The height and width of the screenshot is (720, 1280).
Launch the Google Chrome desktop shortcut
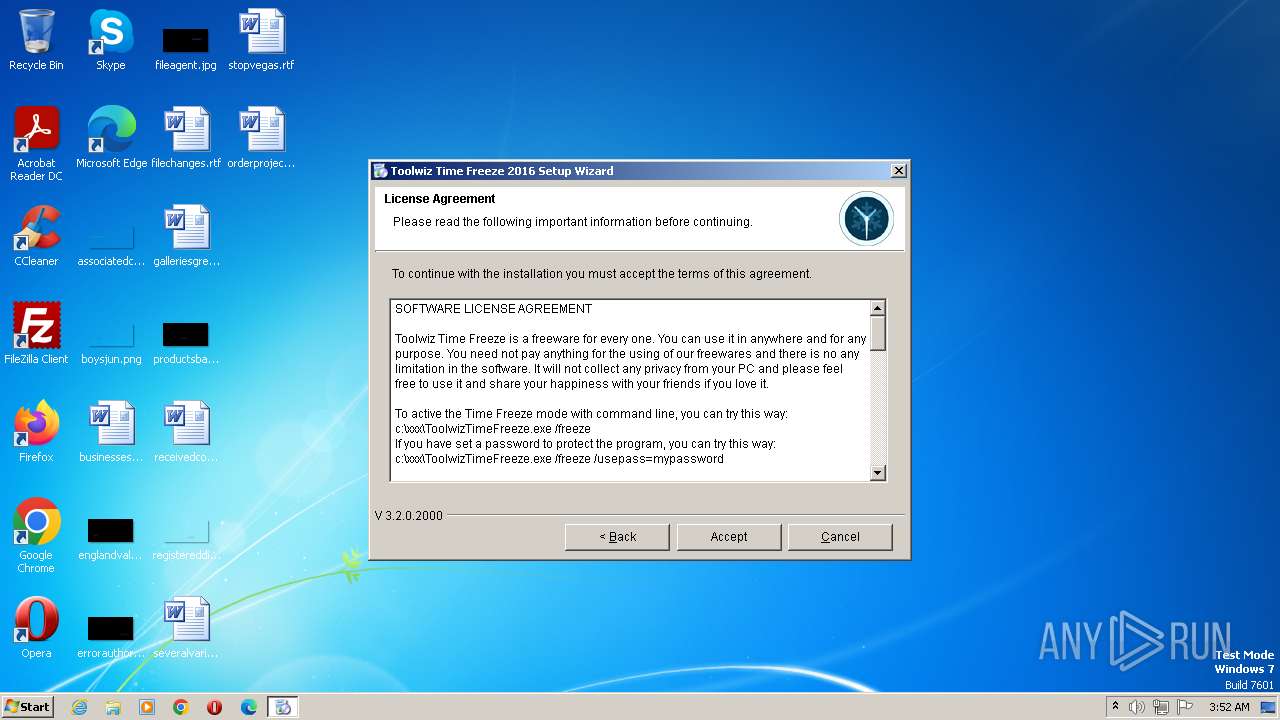coord(36,536)
